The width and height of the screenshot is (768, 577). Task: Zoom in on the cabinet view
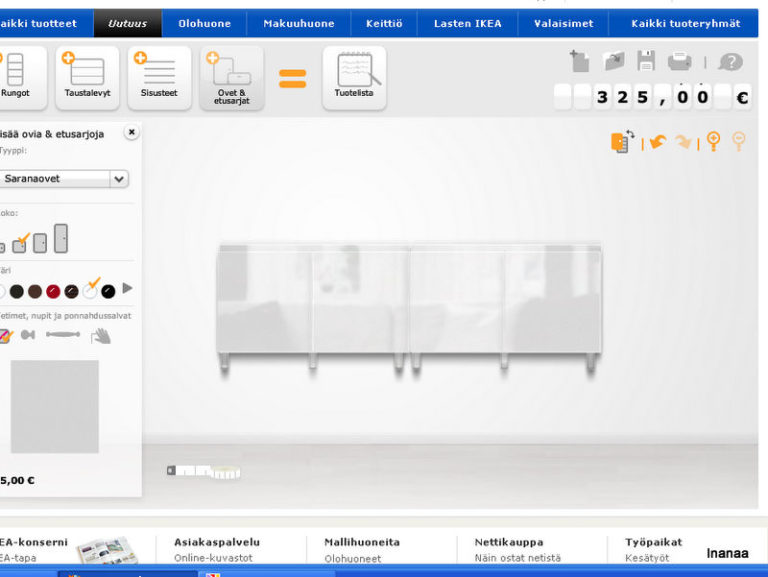713,142
